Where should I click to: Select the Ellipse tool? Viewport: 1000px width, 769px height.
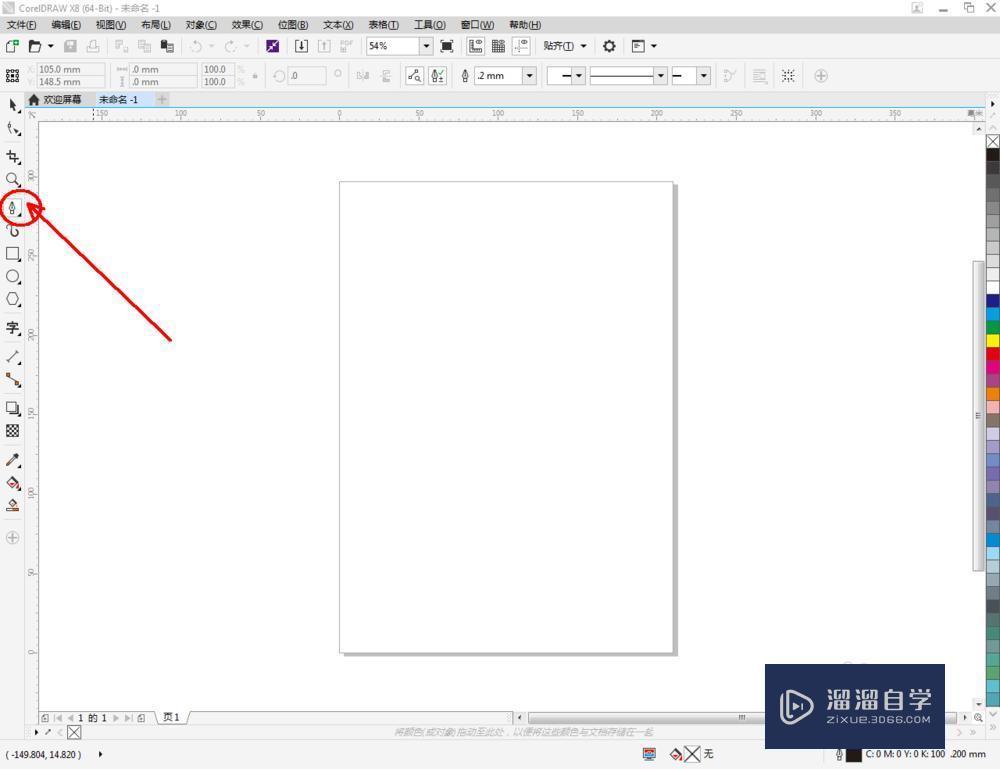pyautogui.click(x=13, y=277)
